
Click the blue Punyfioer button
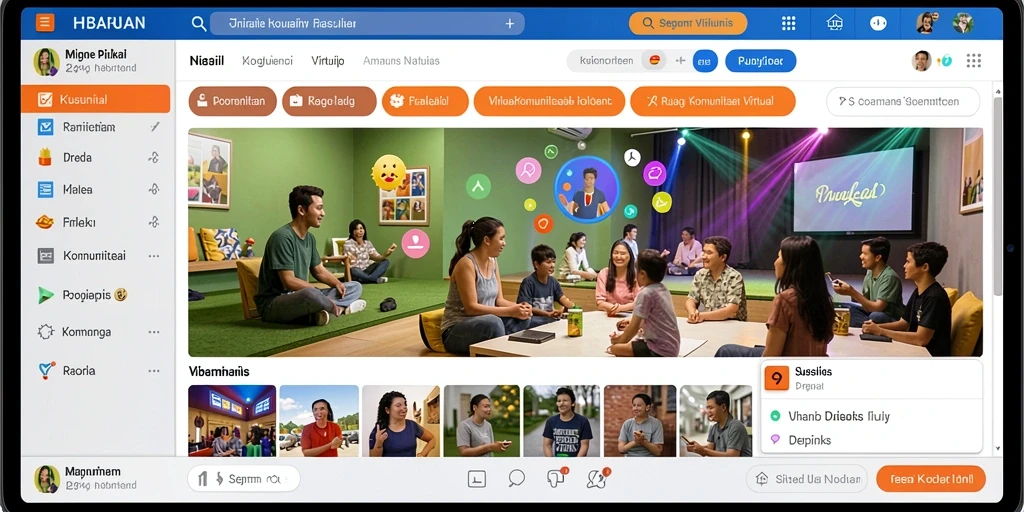(760, 61)
